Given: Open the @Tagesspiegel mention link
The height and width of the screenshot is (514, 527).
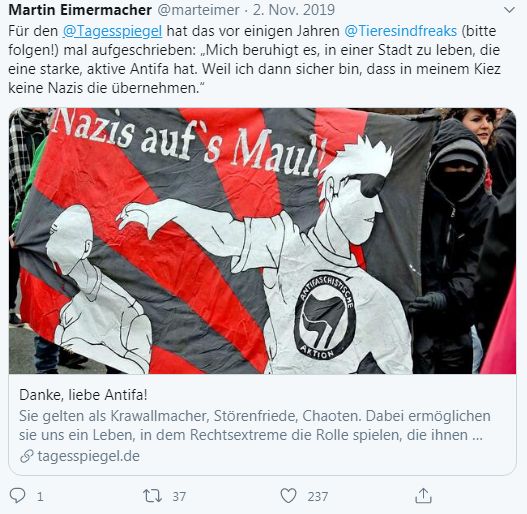Looking at the screenshot, I should 113,31.
